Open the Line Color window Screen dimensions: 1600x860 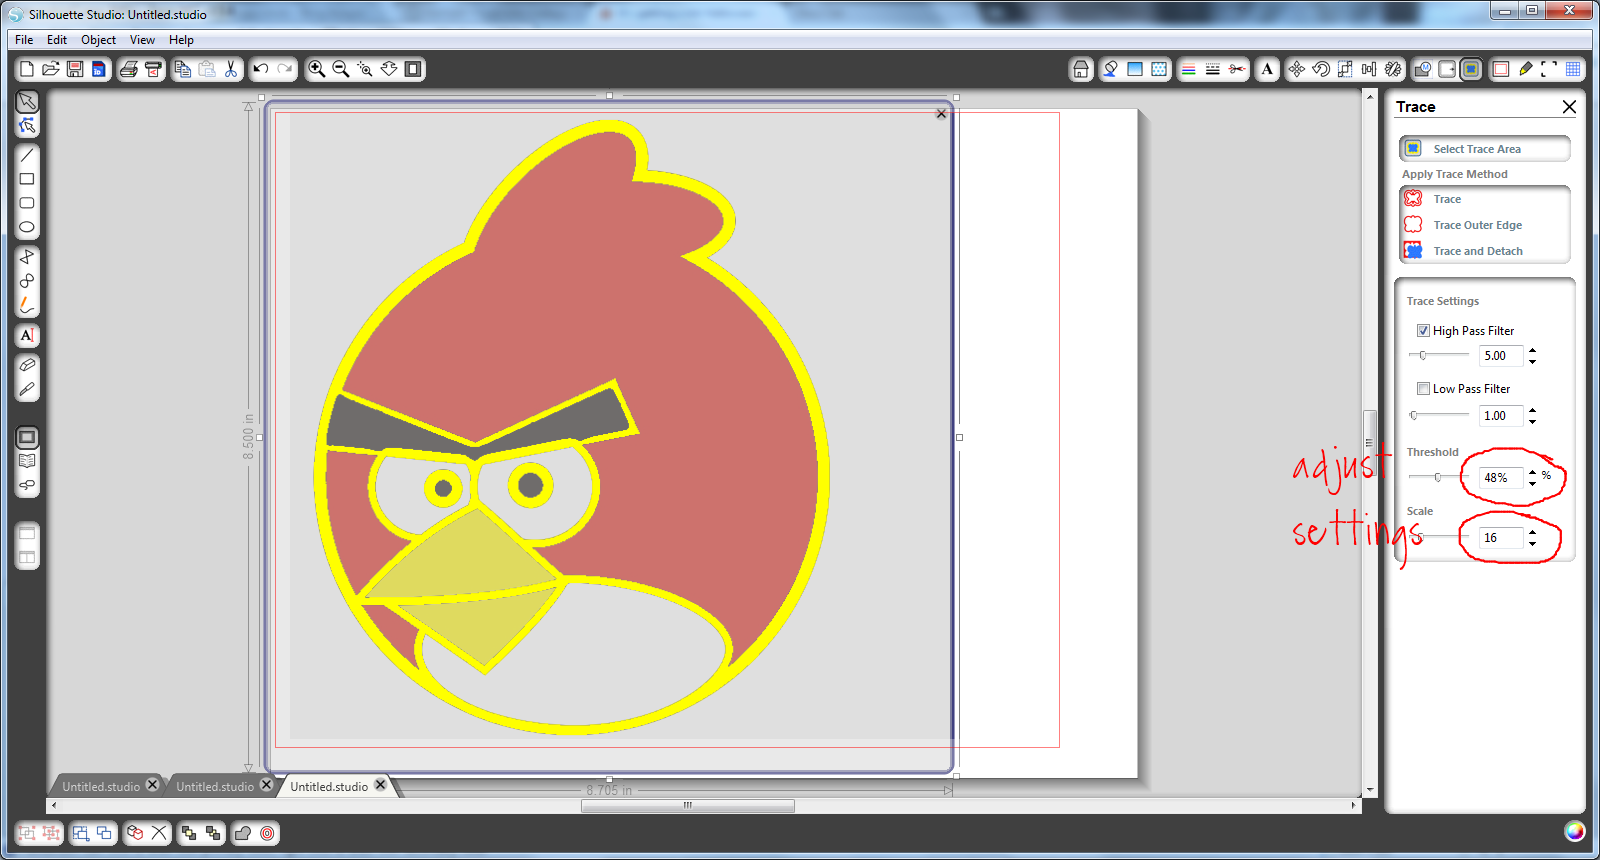1189,69
